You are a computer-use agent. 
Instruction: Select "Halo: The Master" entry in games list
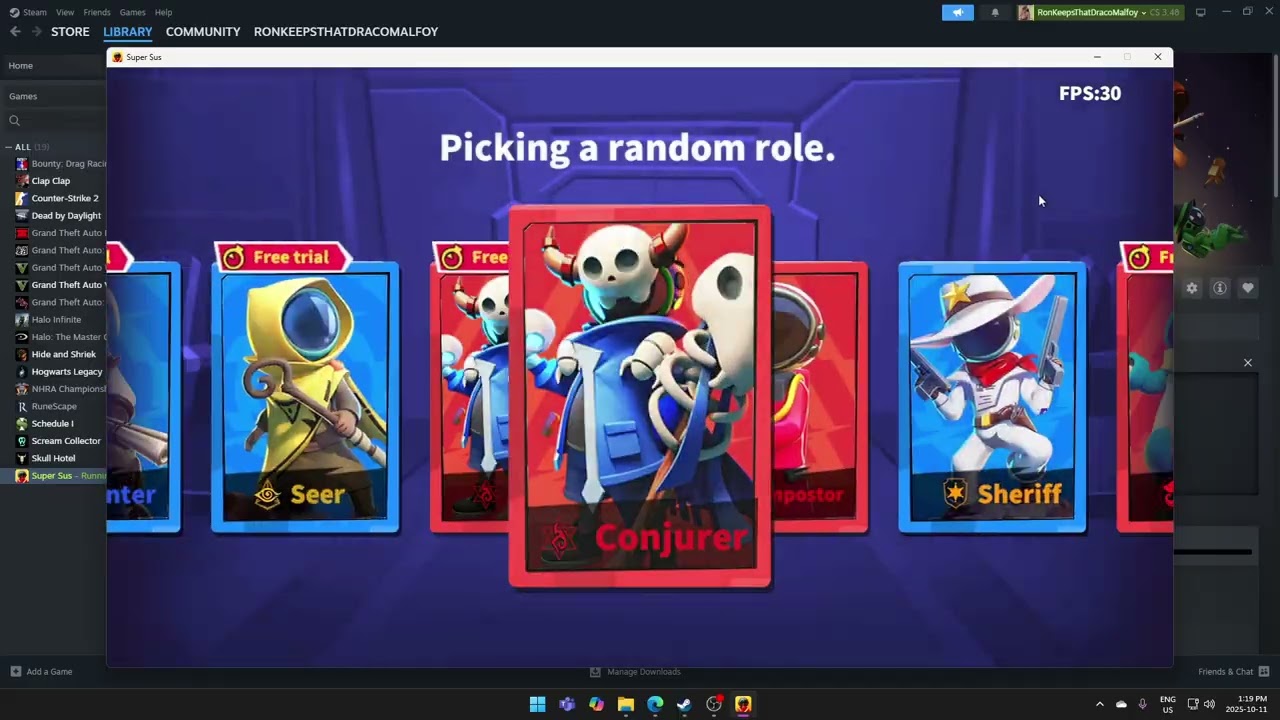68,337
